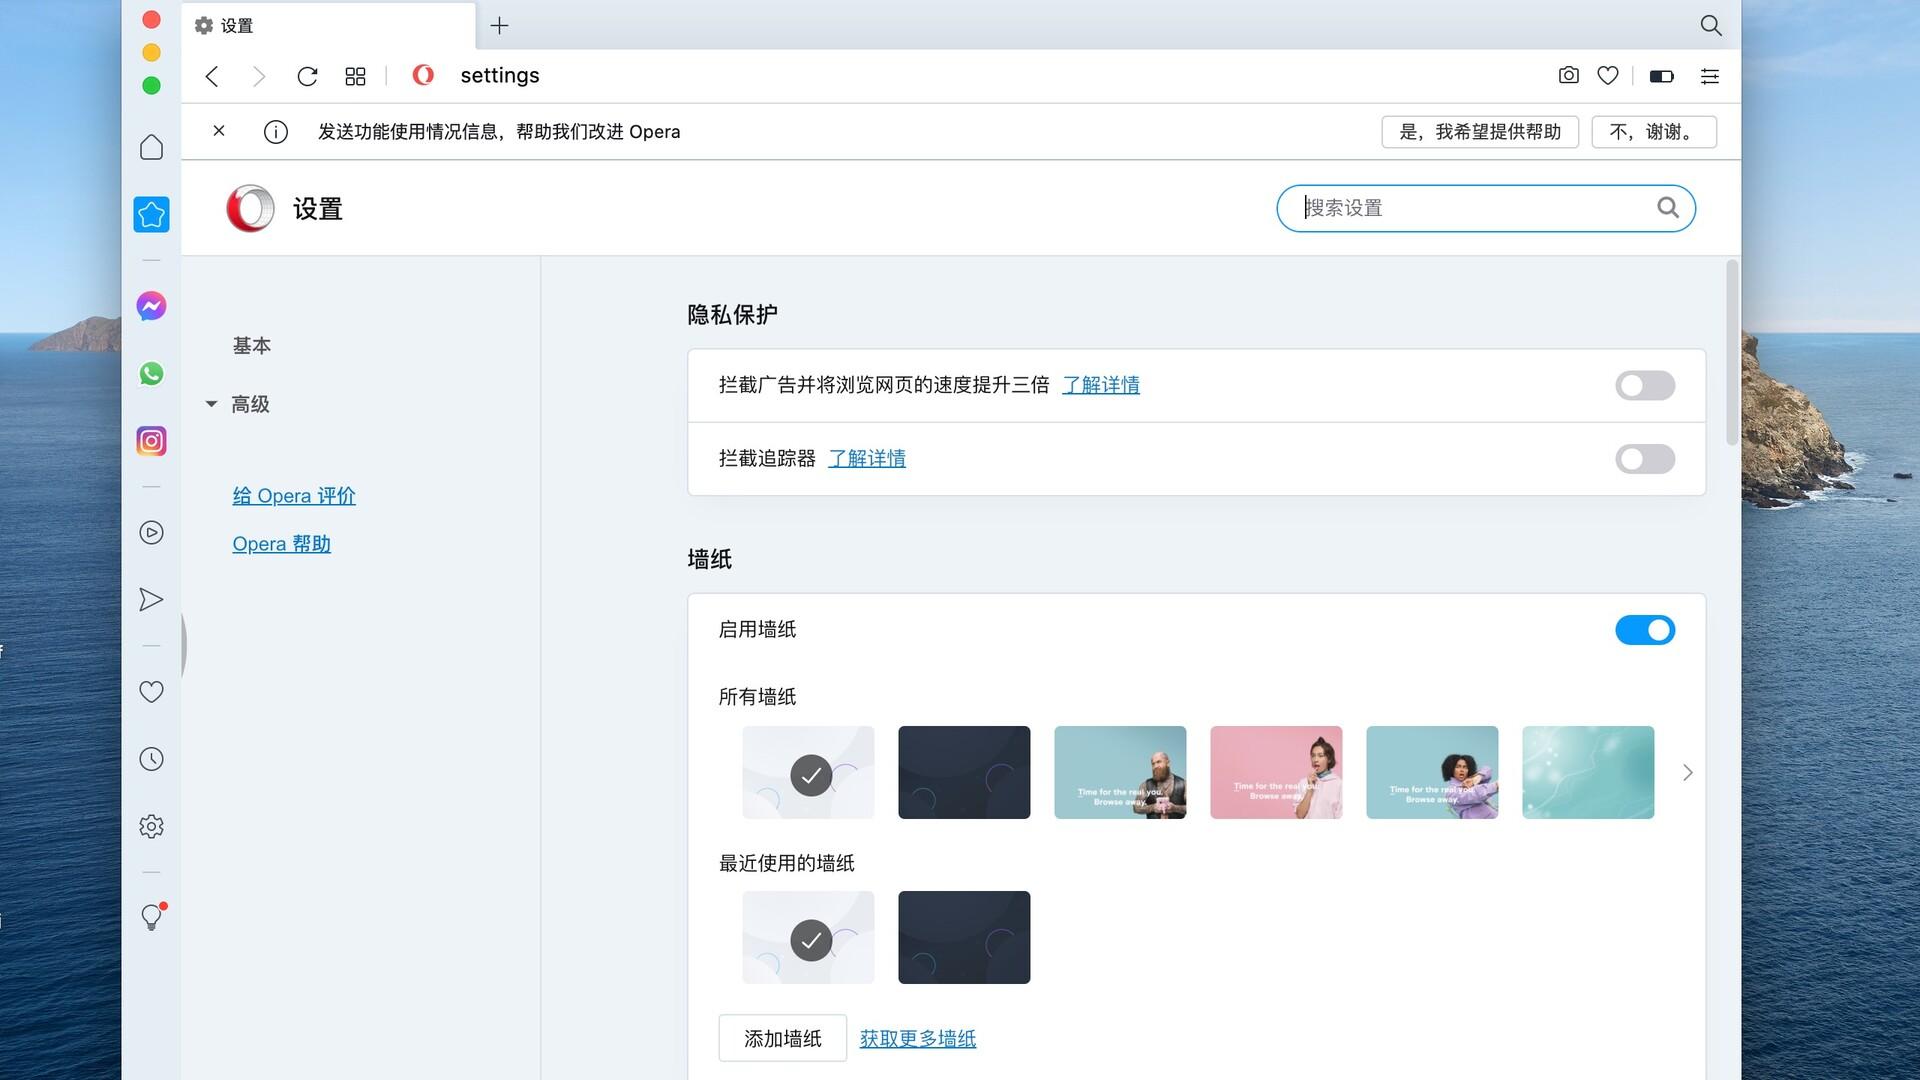Click the 添加墙纸 button
This screenshot has height=1080, width=1920.
pyautogui.click(x=782, y=1038)
